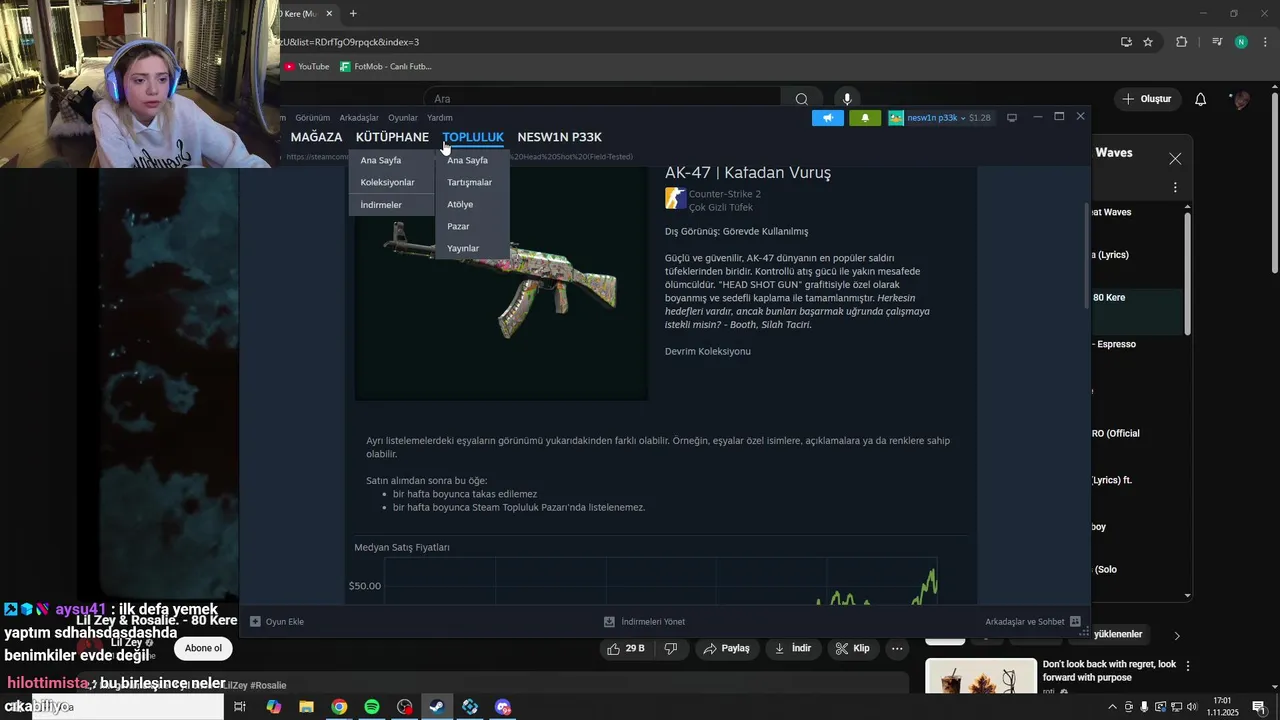Open KÜTÜPHANE tab in Steam
Viewport: 1280px width, 720px height.
(392, 137)
